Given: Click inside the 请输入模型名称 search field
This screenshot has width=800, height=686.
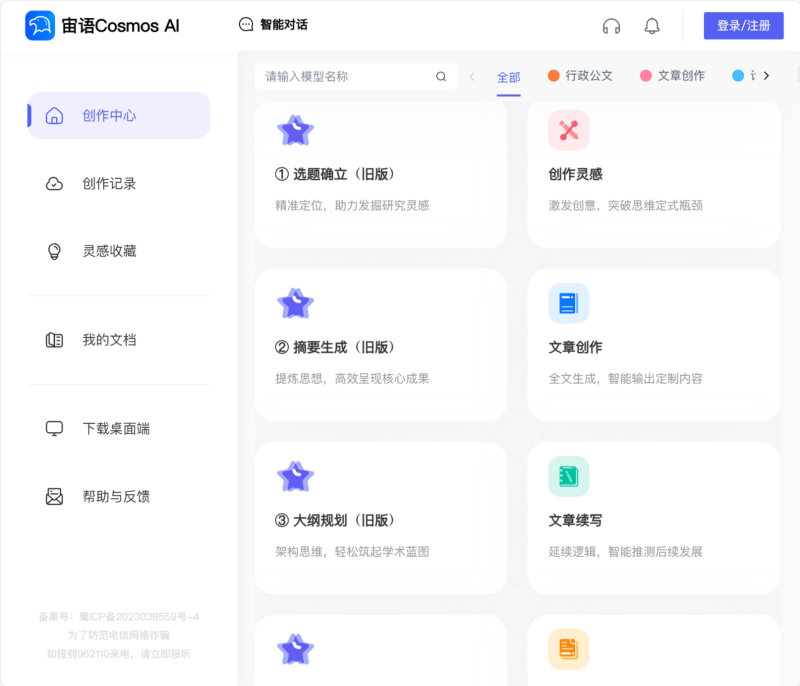Looking at the screenshot, I should pyautogui.click(x=340, y=75).
